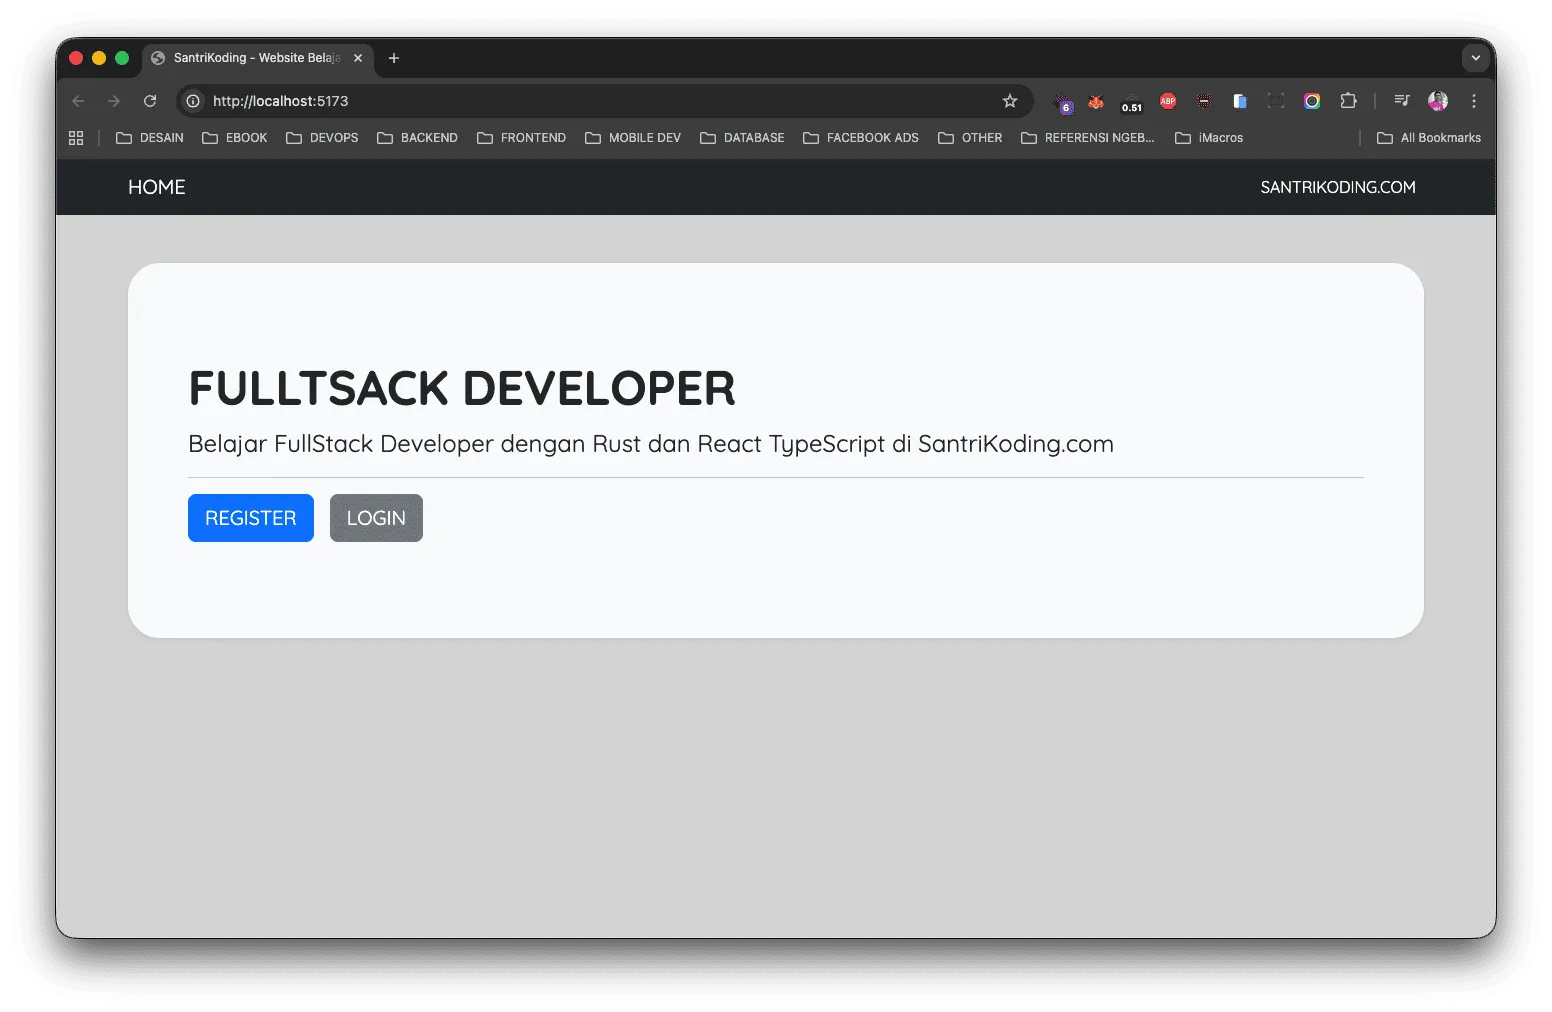
Task: Open the DATABASE bookmark folder
Action: coord(742,138)
